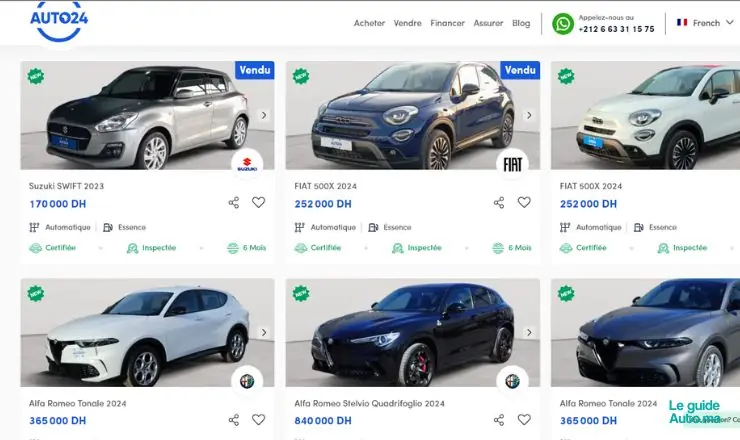Open Alfa Romeo Stelvio Quadrifoglio 2024 title
The width and height of the screenshot is (740, 440).
pos(369,403)
